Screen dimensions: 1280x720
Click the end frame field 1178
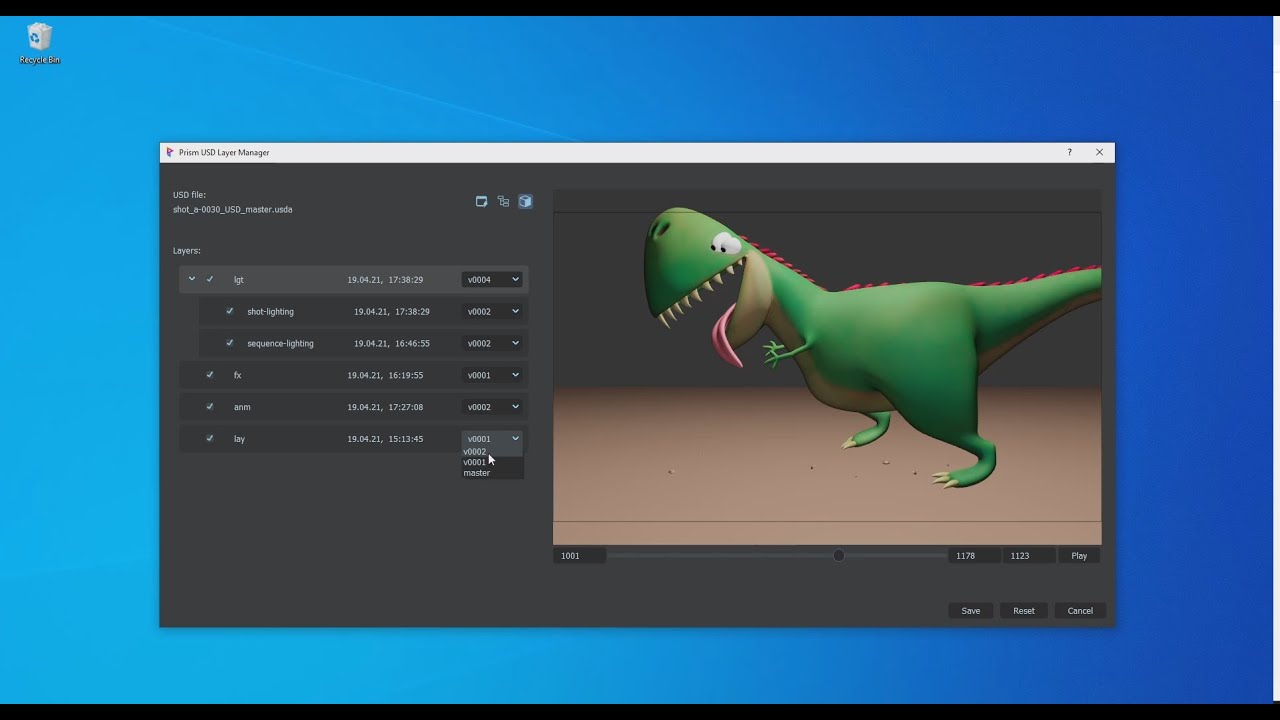(x=974, y=555)
